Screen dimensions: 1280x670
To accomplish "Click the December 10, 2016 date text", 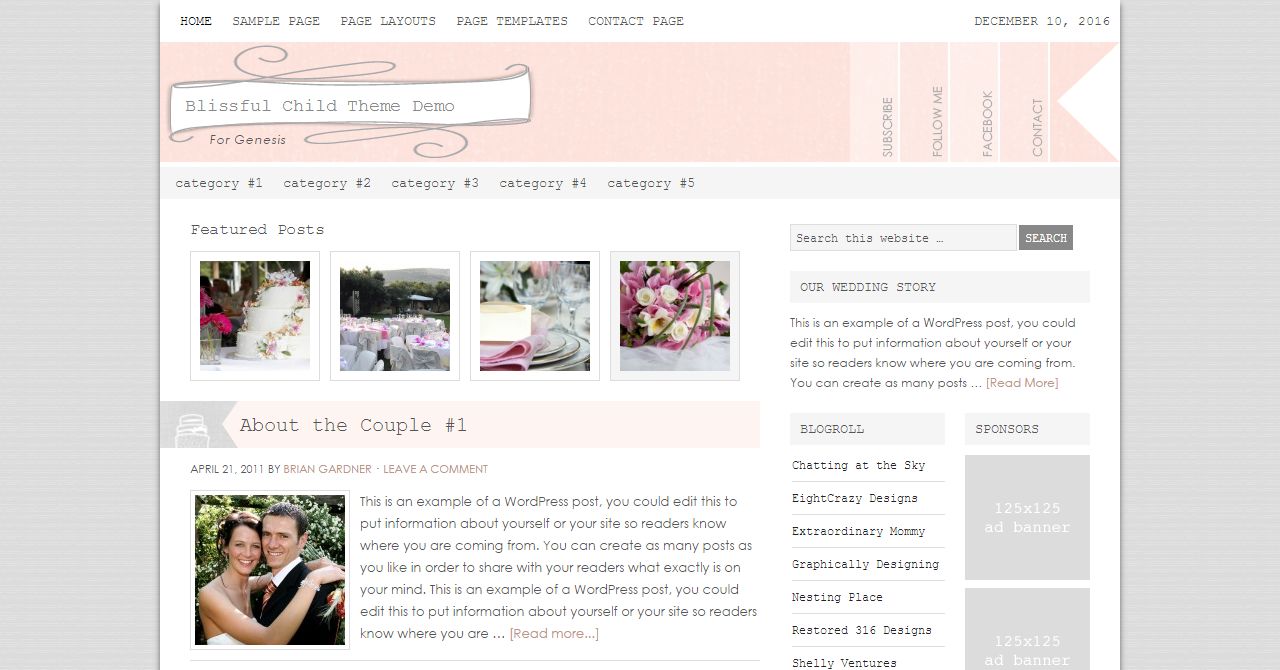I will 1042,21.
